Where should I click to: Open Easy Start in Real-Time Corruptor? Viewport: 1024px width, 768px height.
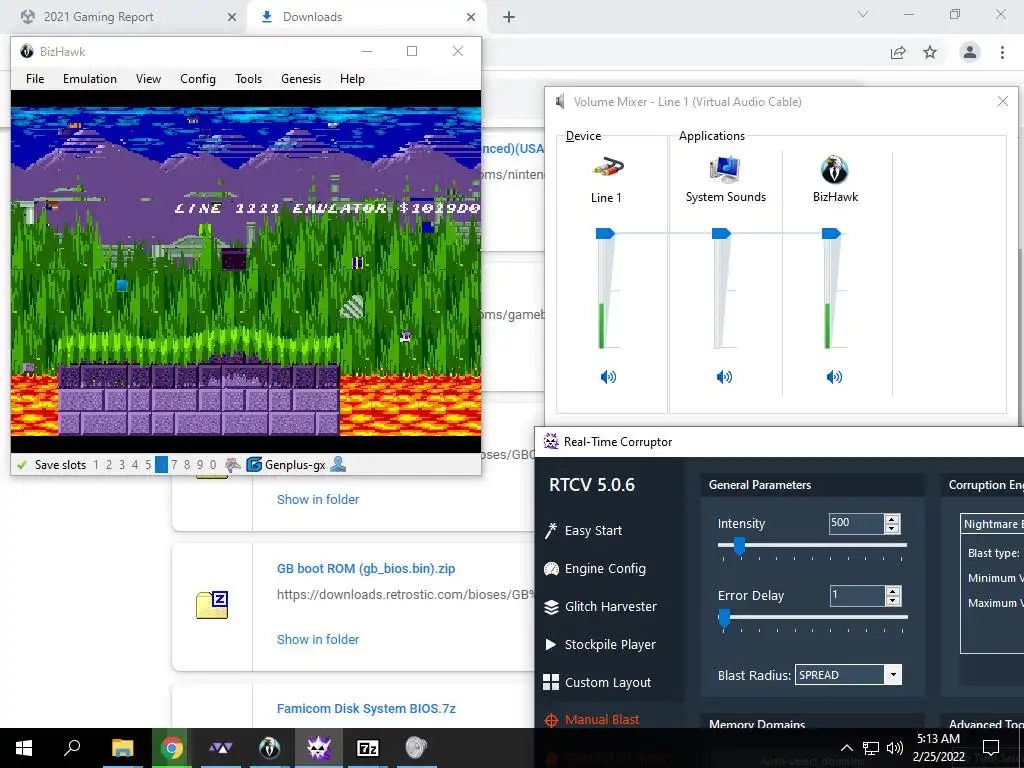[583, 530]
